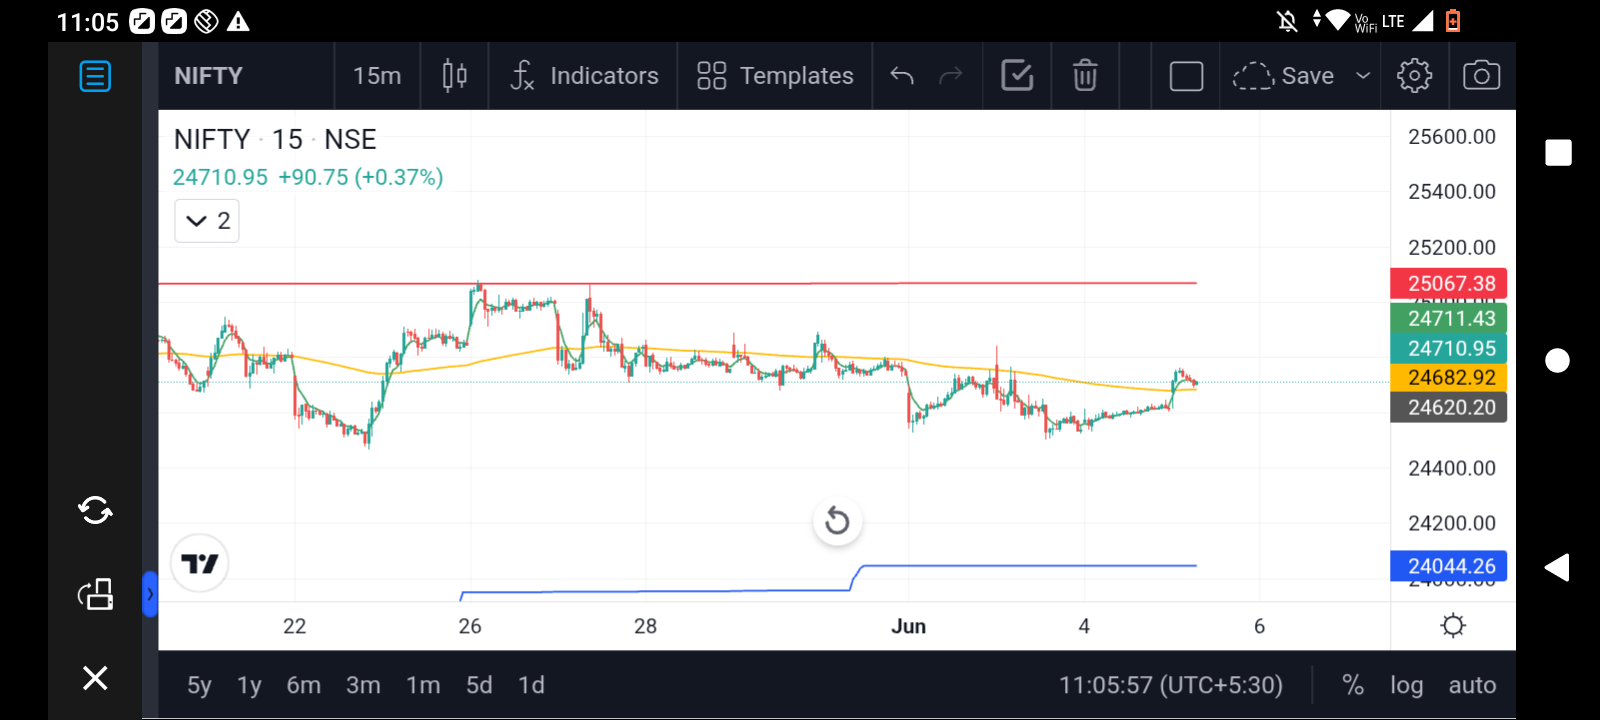Toggle auto scale
The height and width of the screenshot is (720, 1600).
[x=1472, y=685]
